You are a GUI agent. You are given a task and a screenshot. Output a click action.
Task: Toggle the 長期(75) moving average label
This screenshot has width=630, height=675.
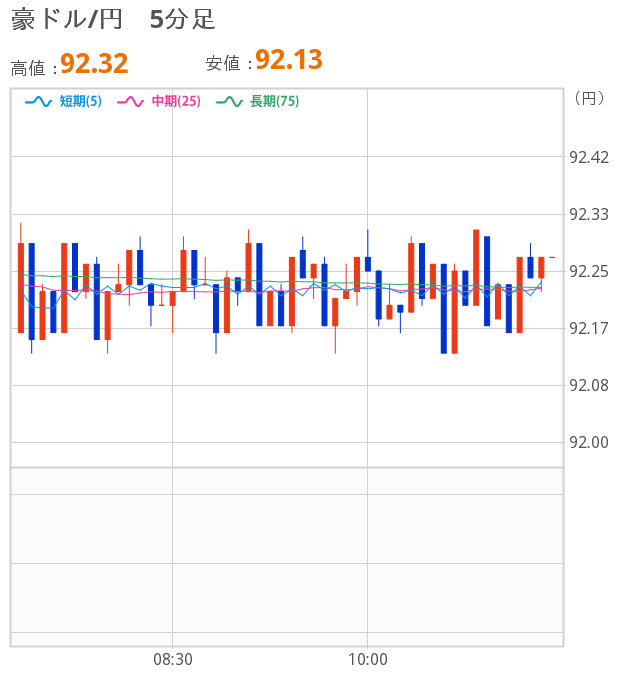click(275, 101)
